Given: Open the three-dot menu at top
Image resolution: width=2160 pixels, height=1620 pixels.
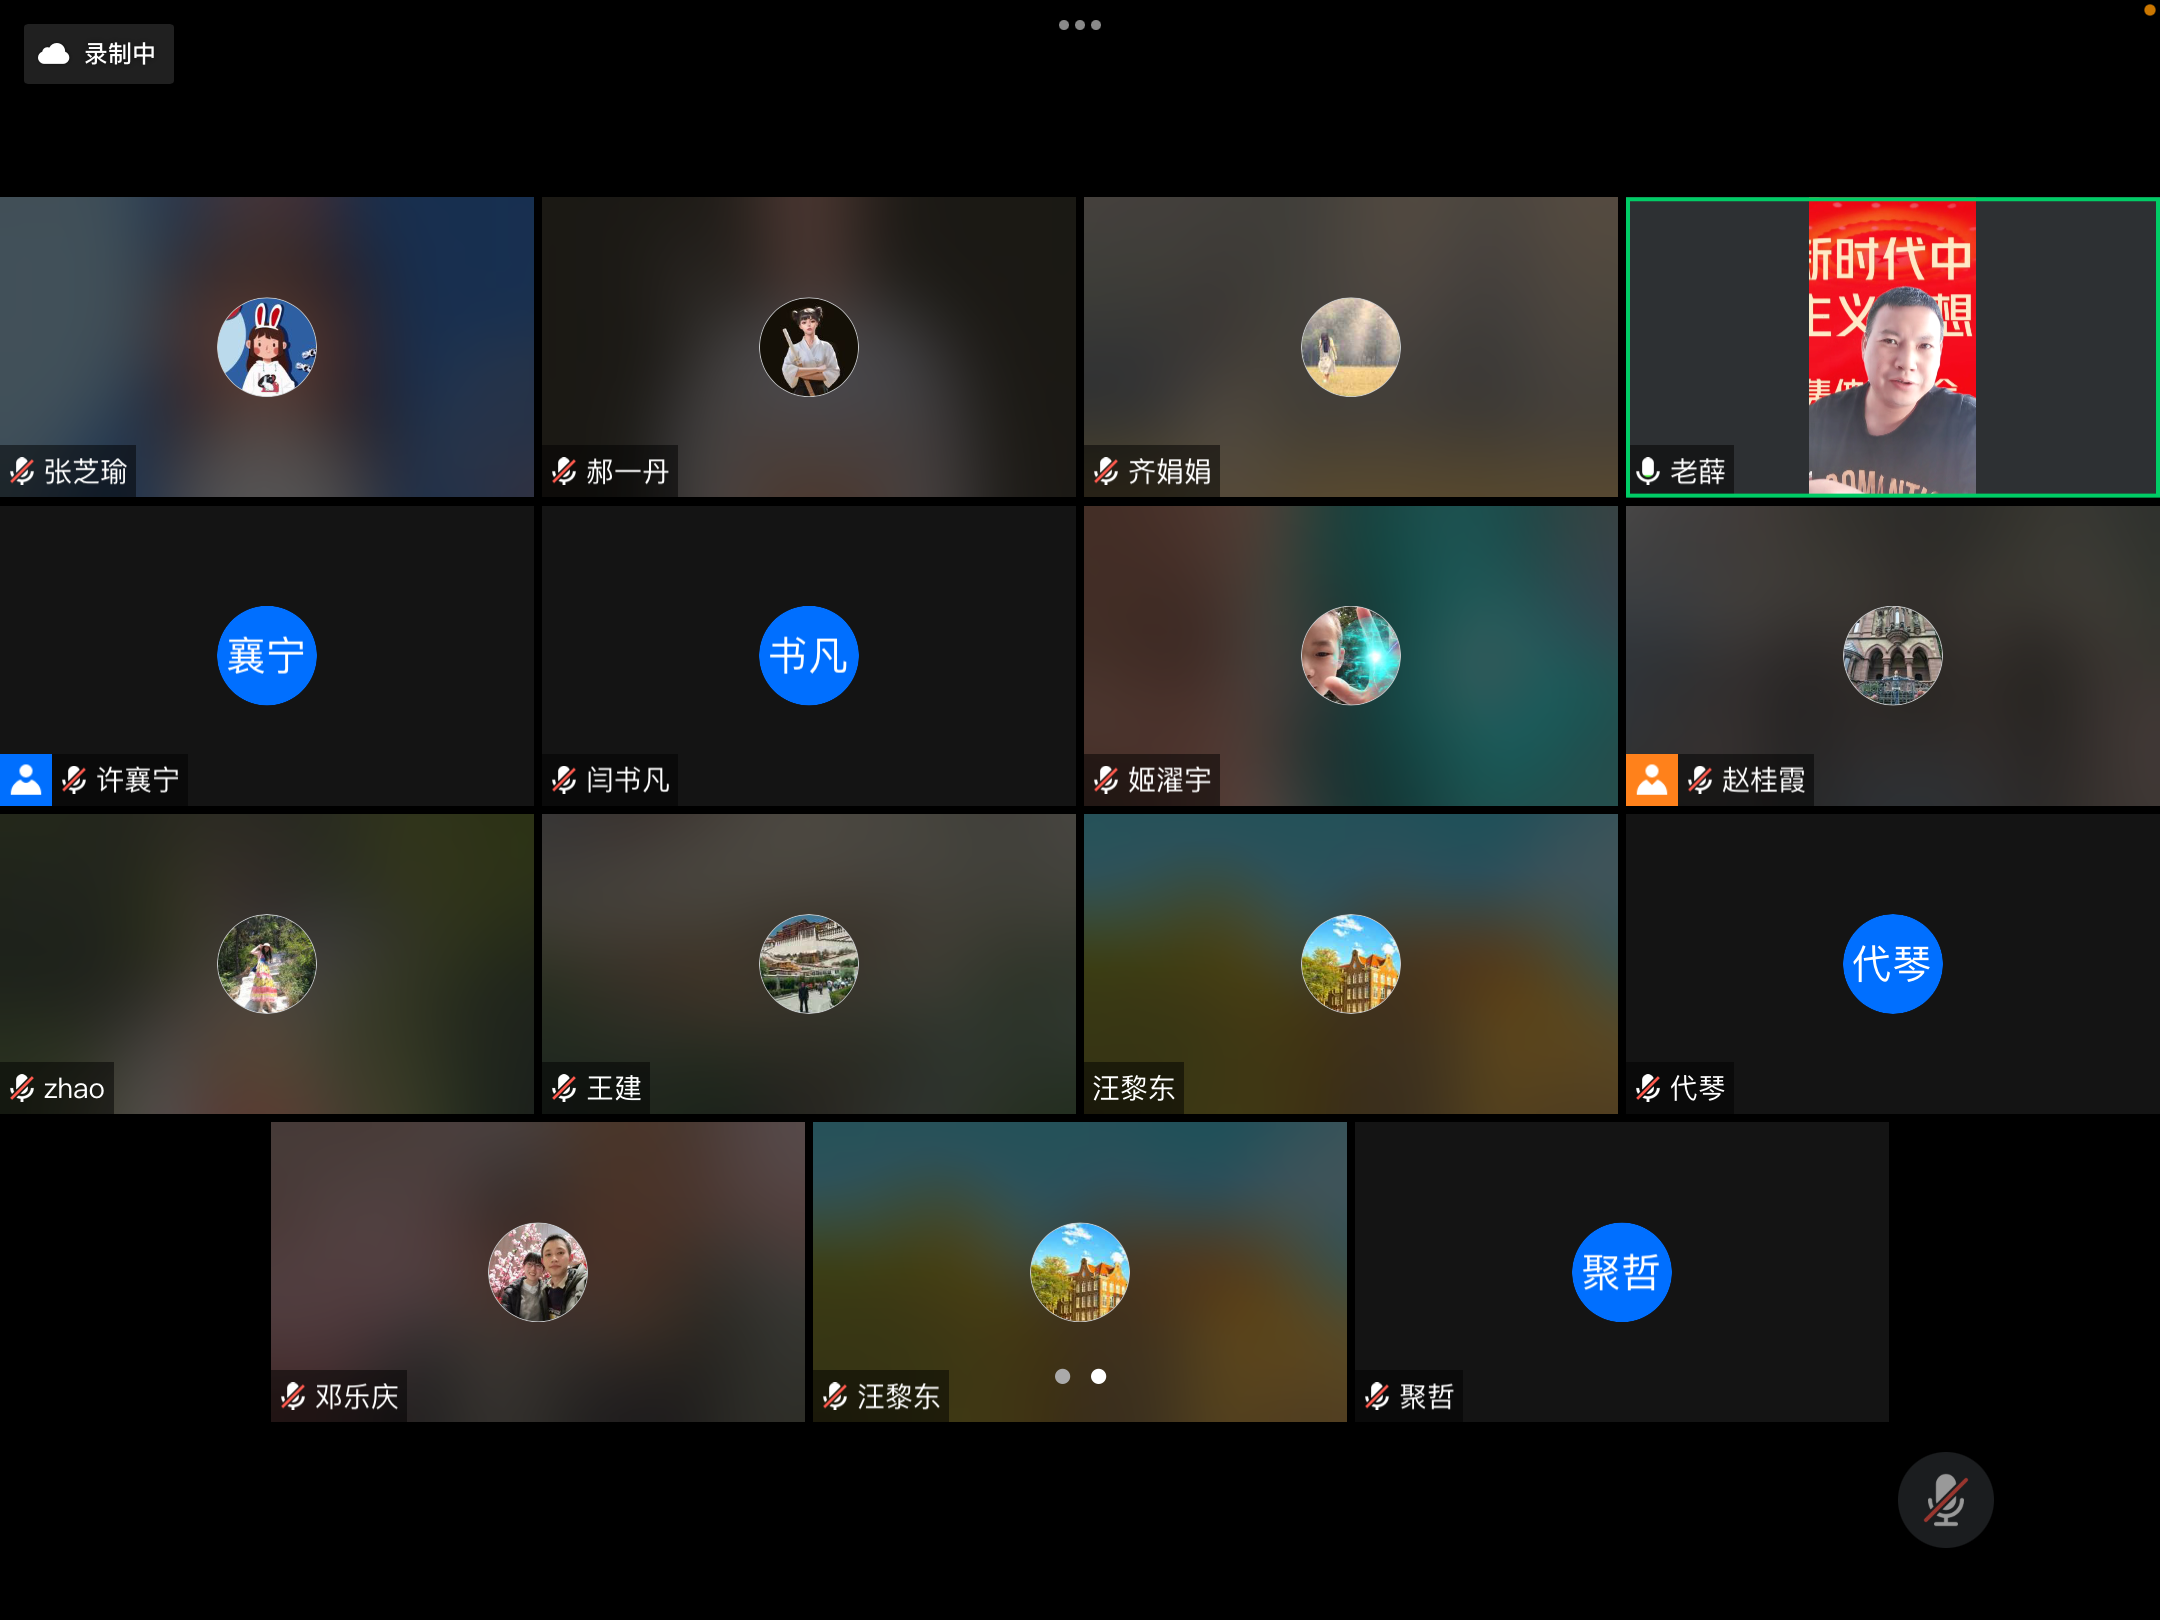Looking at the screenshot, I should [1079, 25].
